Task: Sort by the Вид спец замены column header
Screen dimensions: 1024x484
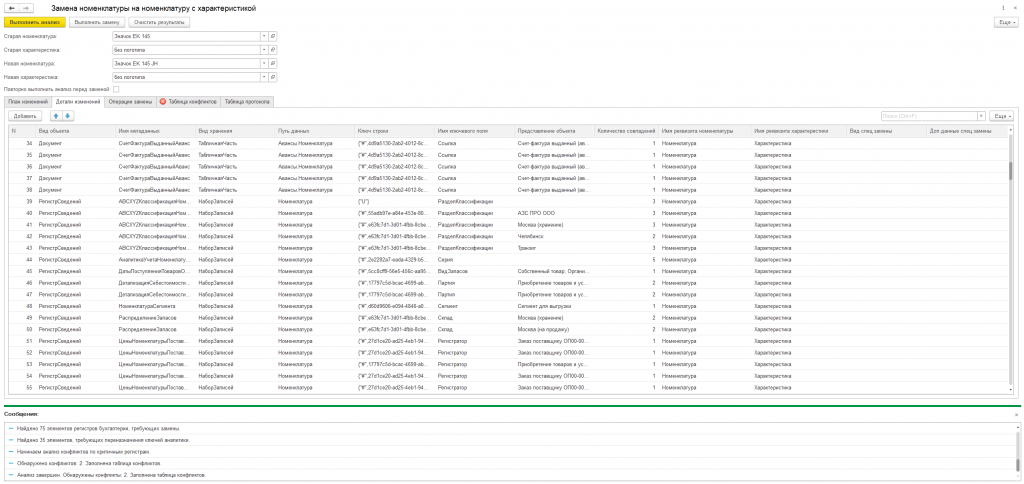Action: point(886,131)
